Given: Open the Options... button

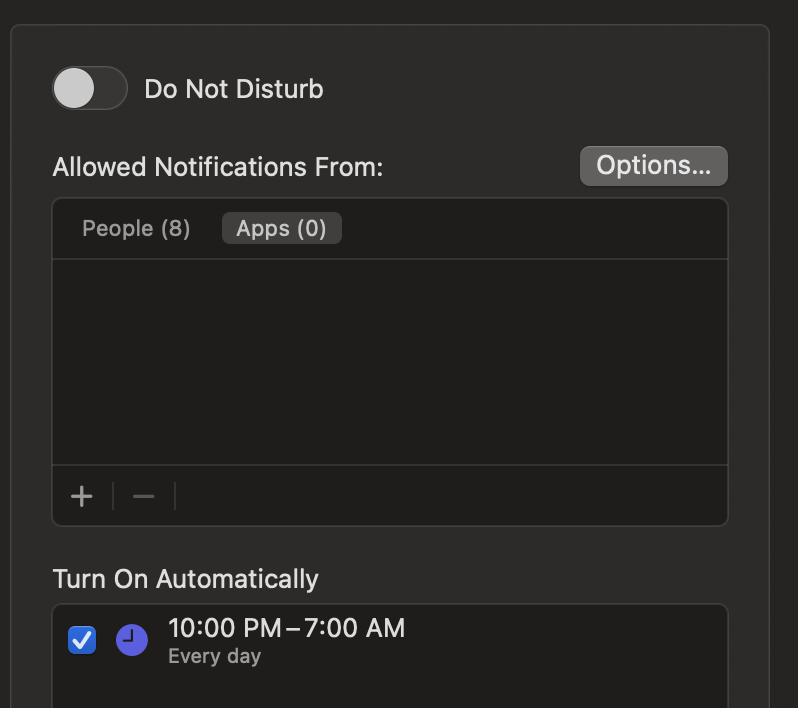Looking at the screenshot, I should click(653, 166).
